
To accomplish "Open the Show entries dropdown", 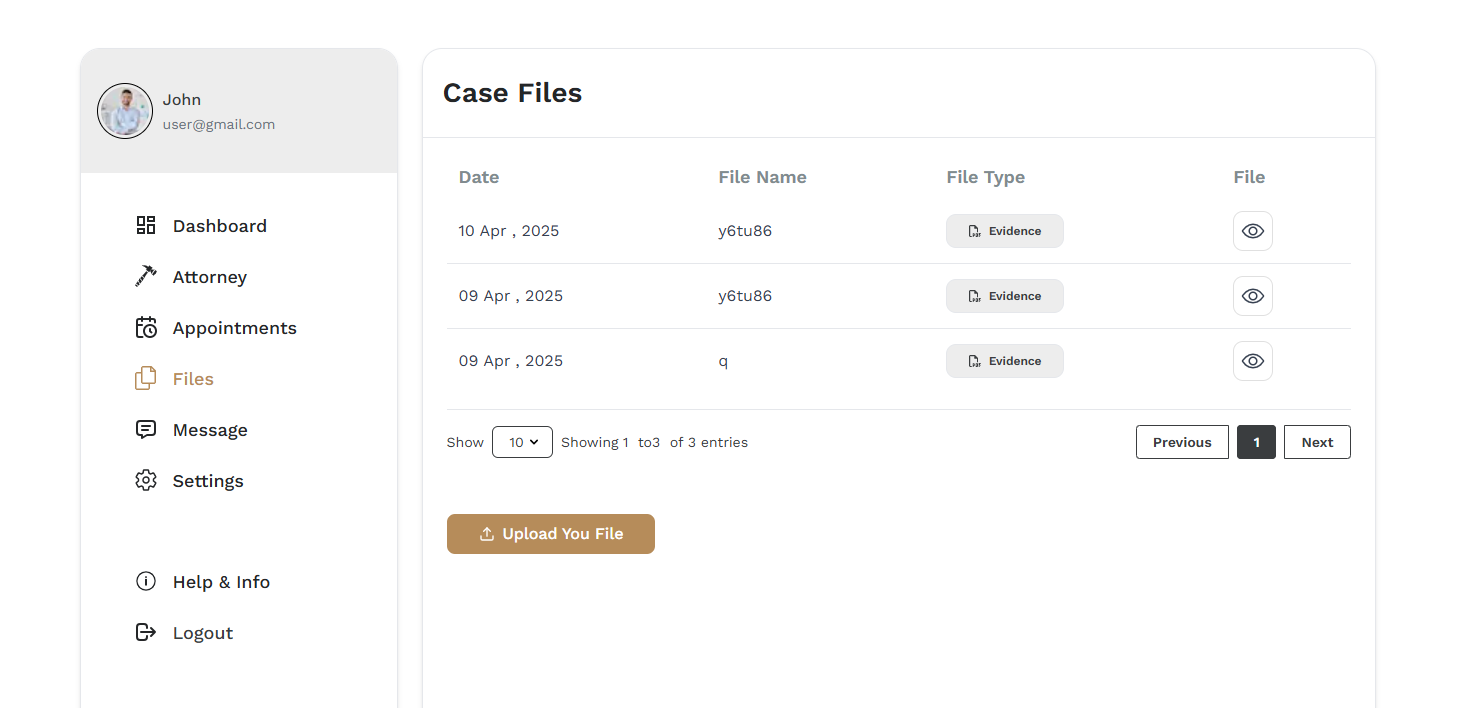I will (522, 442).
